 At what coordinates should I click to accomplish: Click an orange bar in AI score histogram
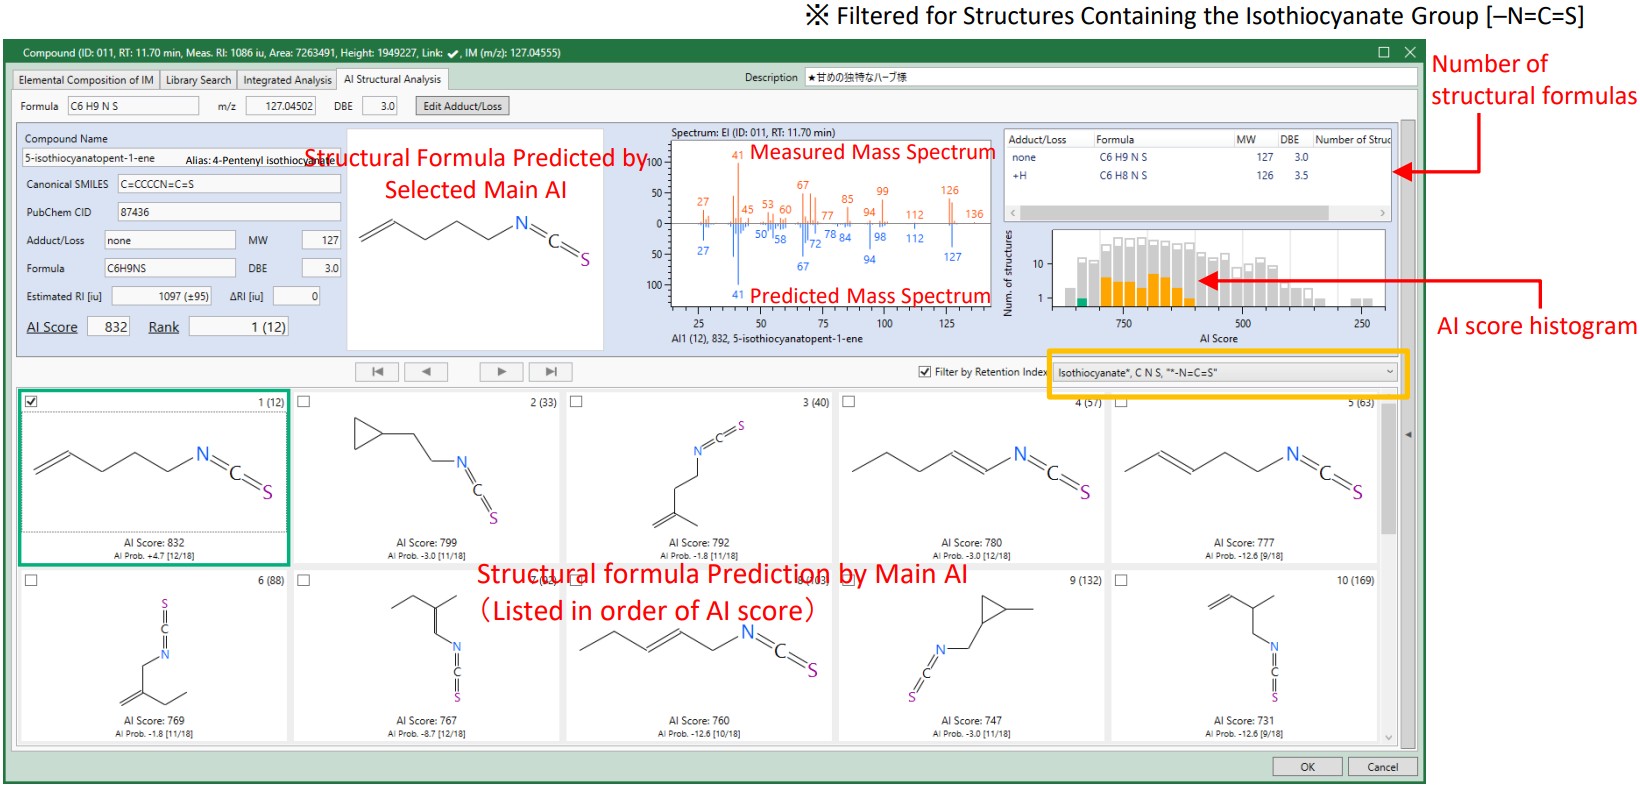click(x=1154, y=290)
